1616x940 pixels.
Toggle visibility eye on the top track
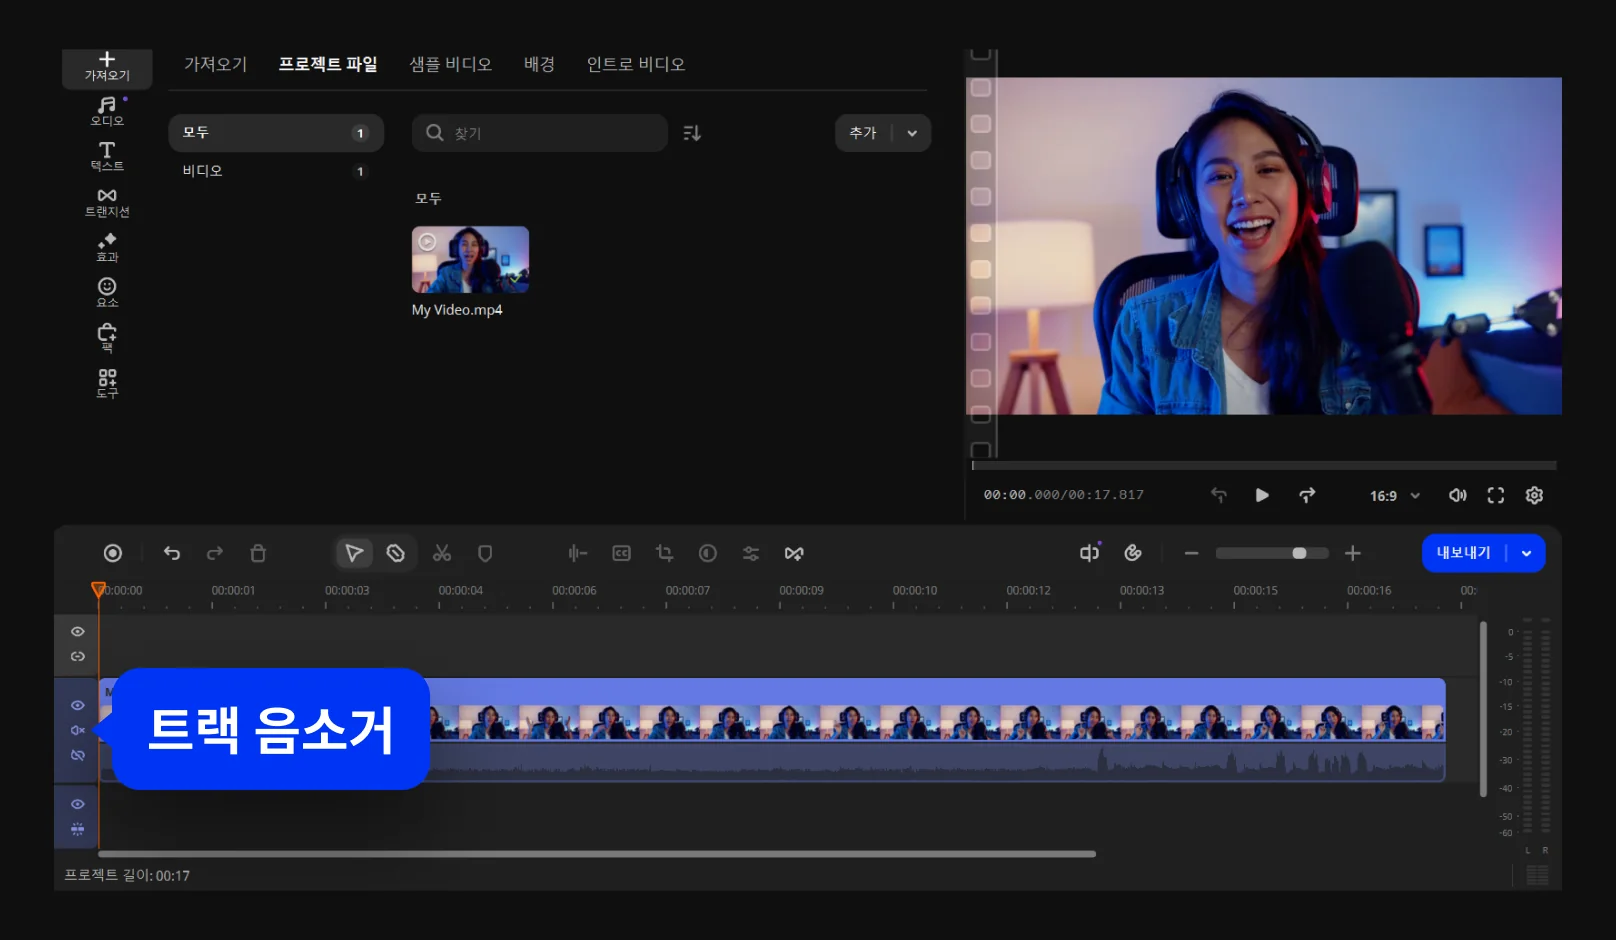point(77,632)
